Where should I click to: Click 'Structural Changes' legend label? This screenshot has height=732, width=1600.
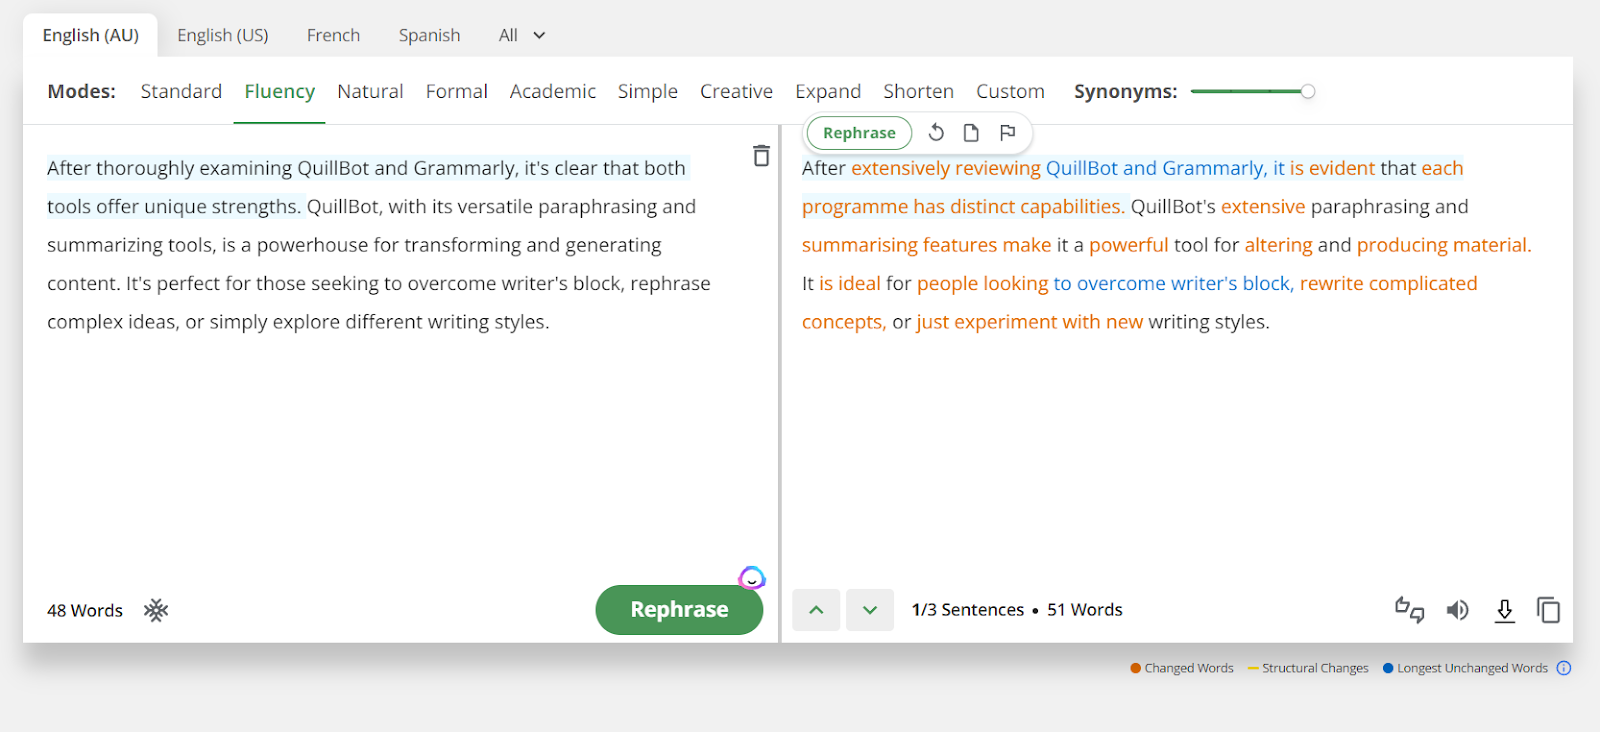point(1315,668)
